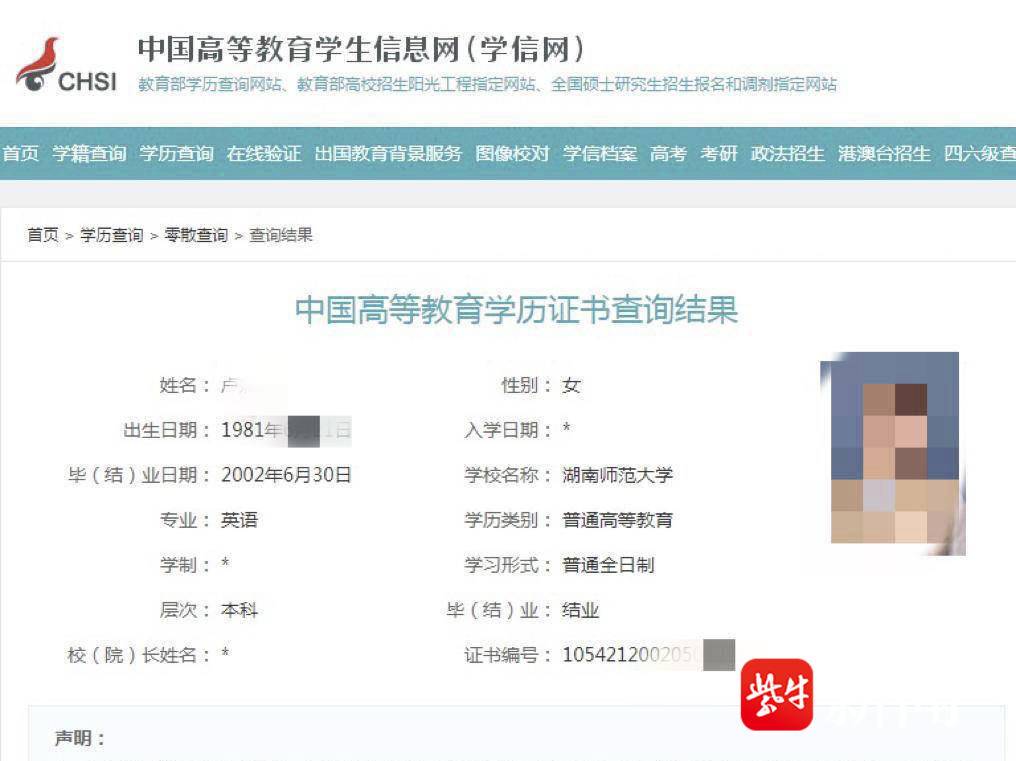This screenshot has height=761, width=1016.
Task: Click the heading 中国高等教育学历证书查询结果
Action: coord(516,309)
